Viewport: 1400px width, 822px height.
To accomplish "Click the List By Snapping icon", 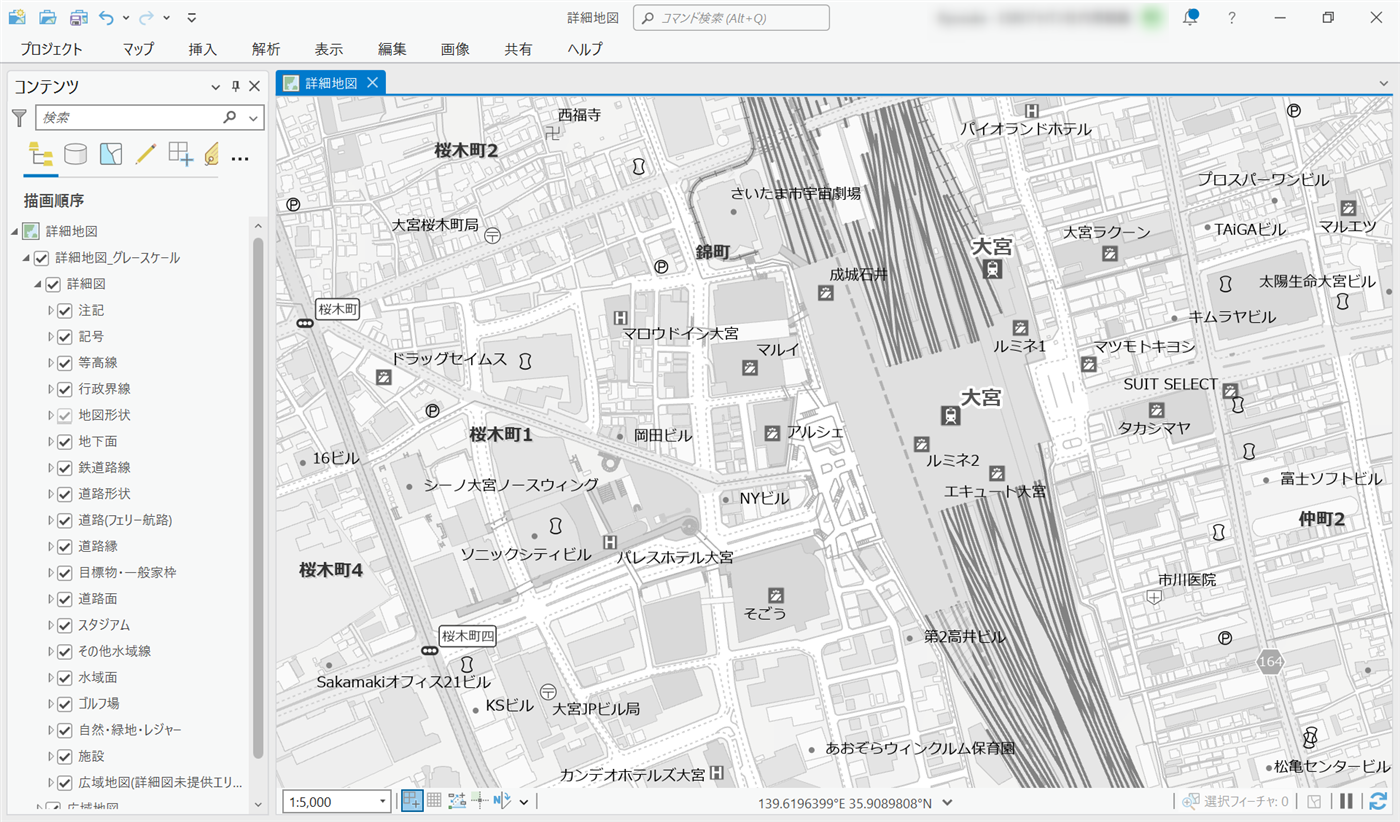I will point(180,153).
